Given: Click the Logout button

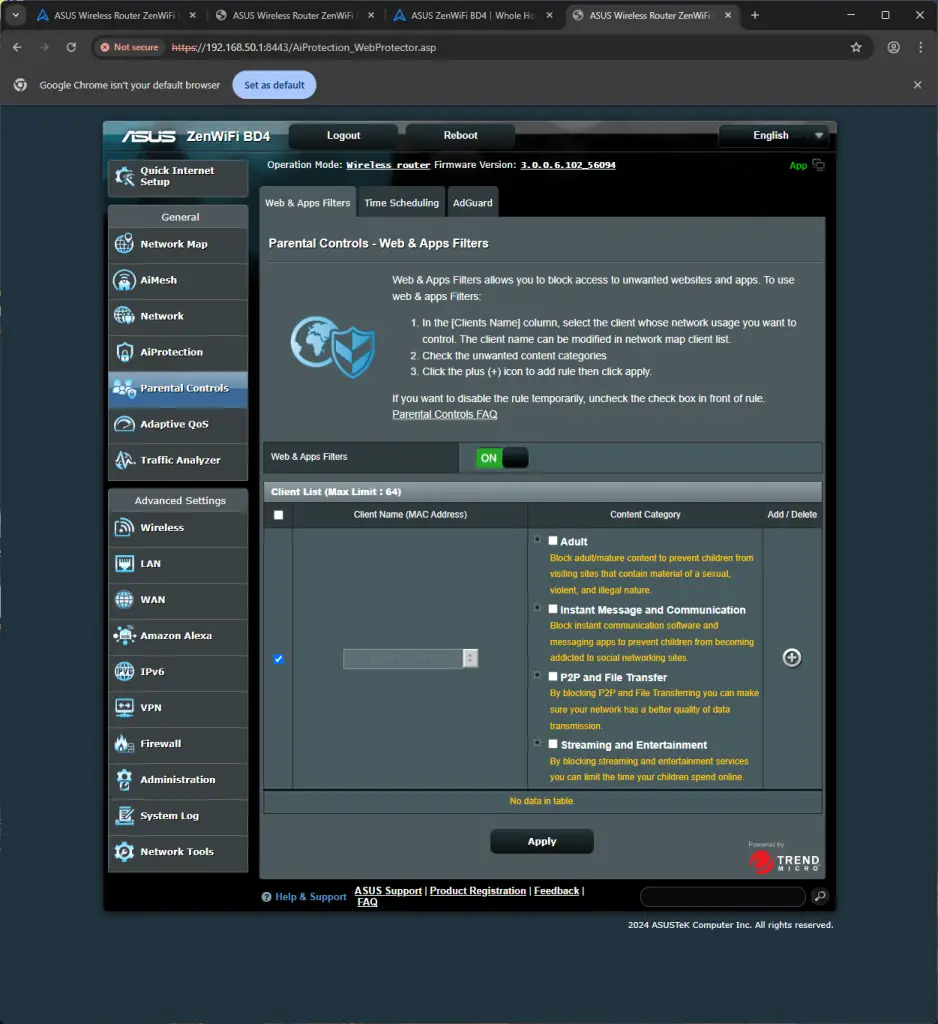Looking at the screenshot, I should [x=344, y=136].
